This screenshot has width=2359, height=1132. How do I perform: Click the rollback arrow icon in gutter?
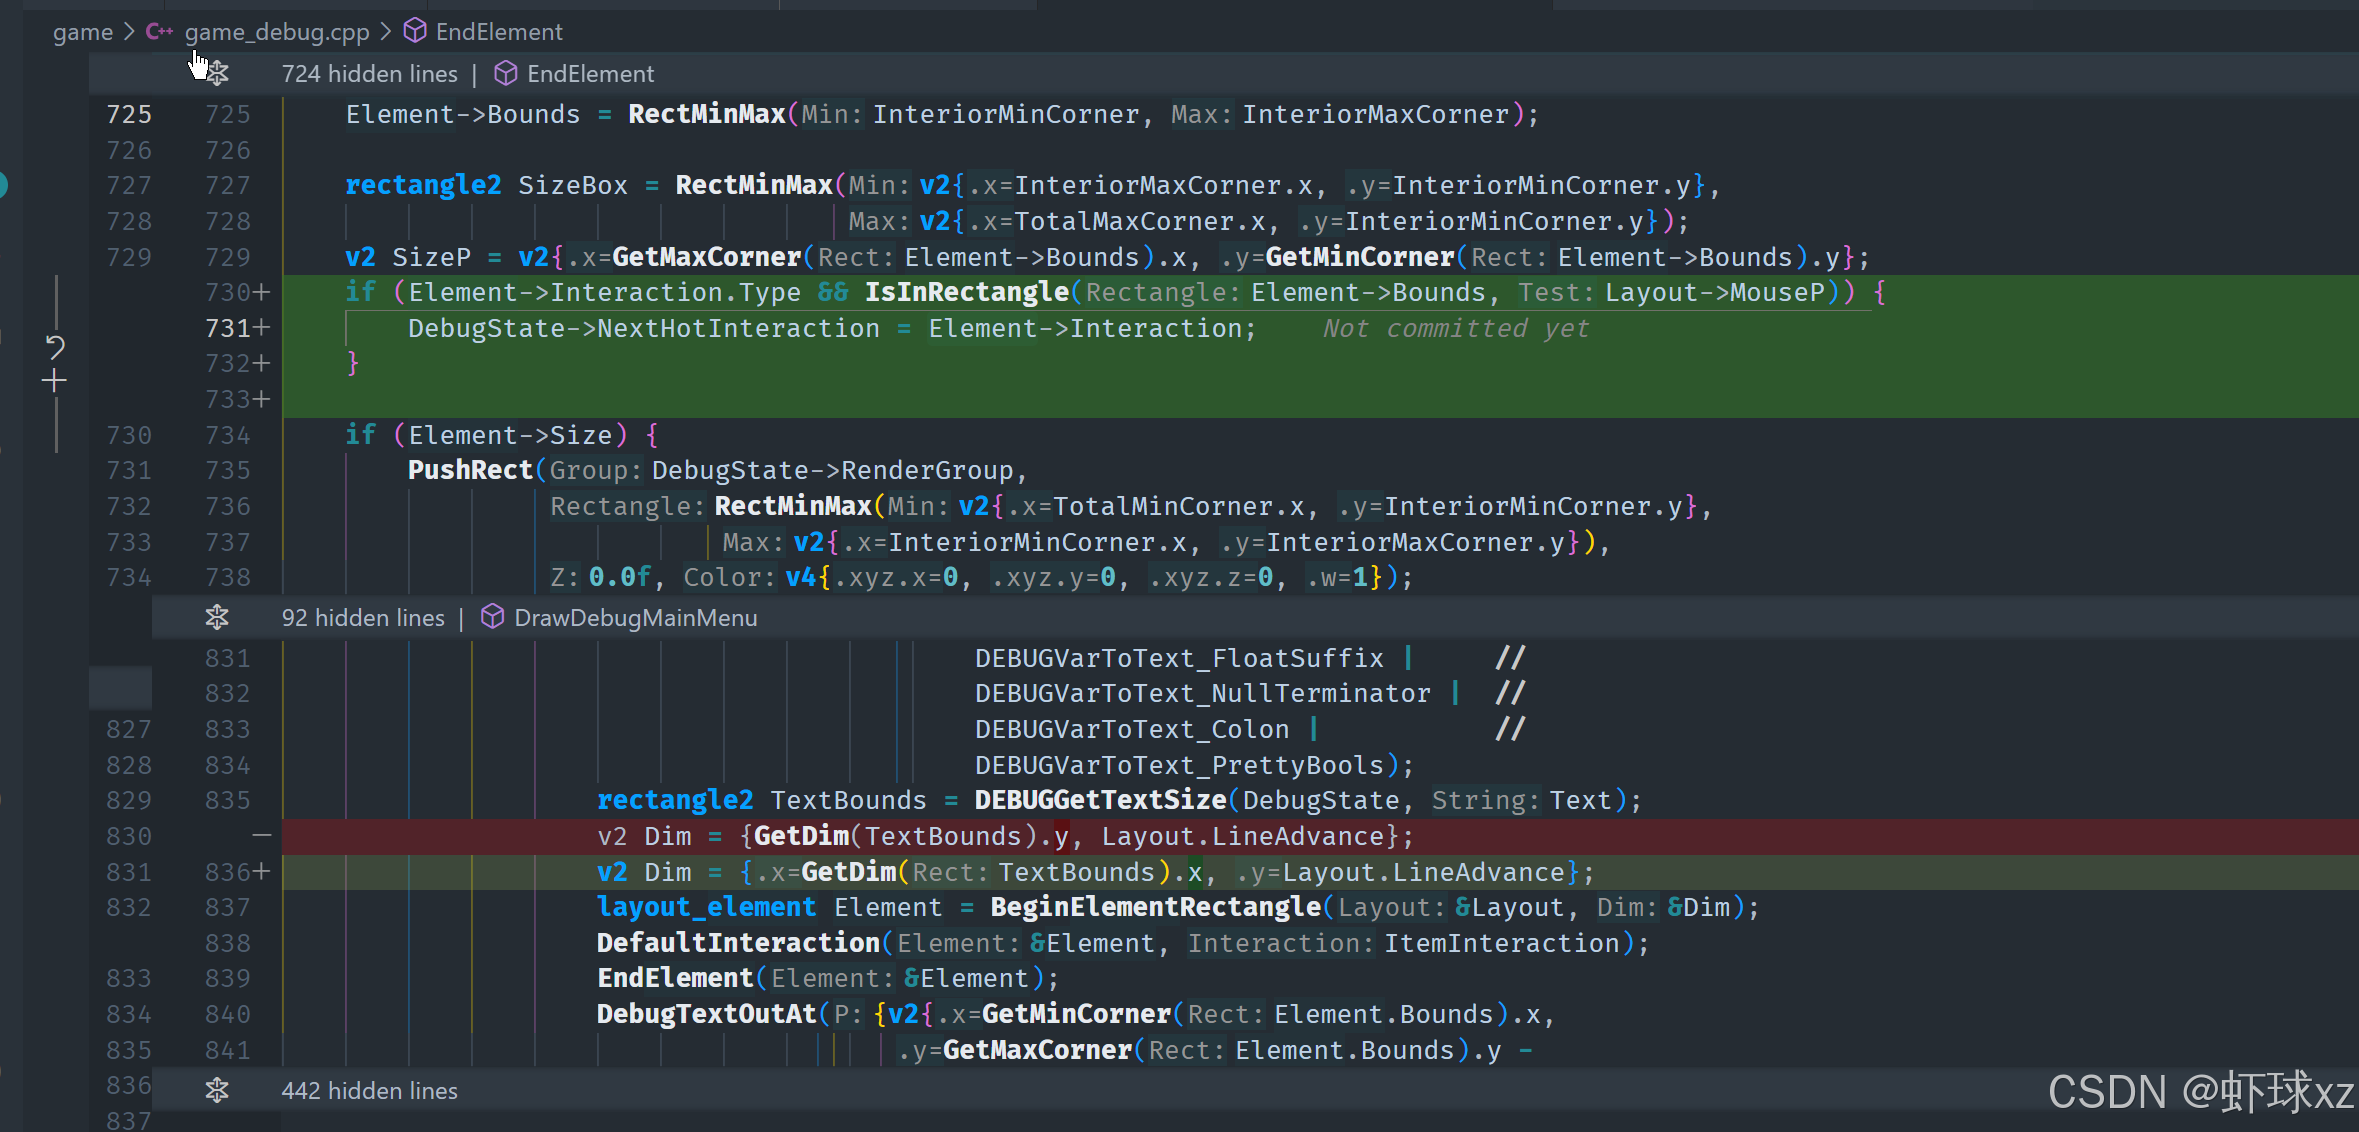(55, 347)
